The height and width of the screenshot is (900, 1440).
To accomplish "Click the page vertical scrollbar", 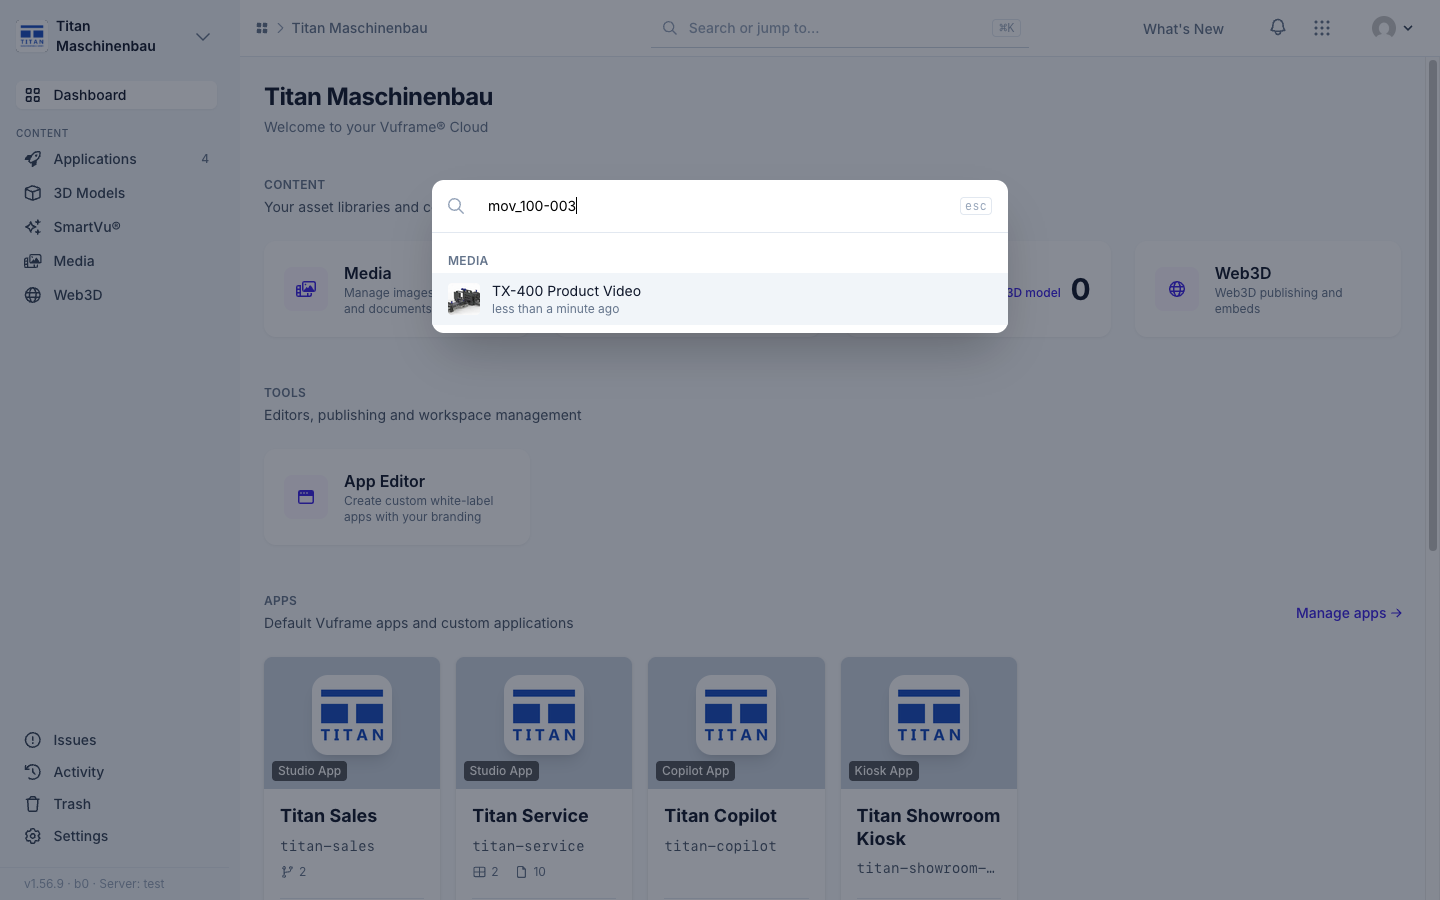I will click(x=1432, y=305).
